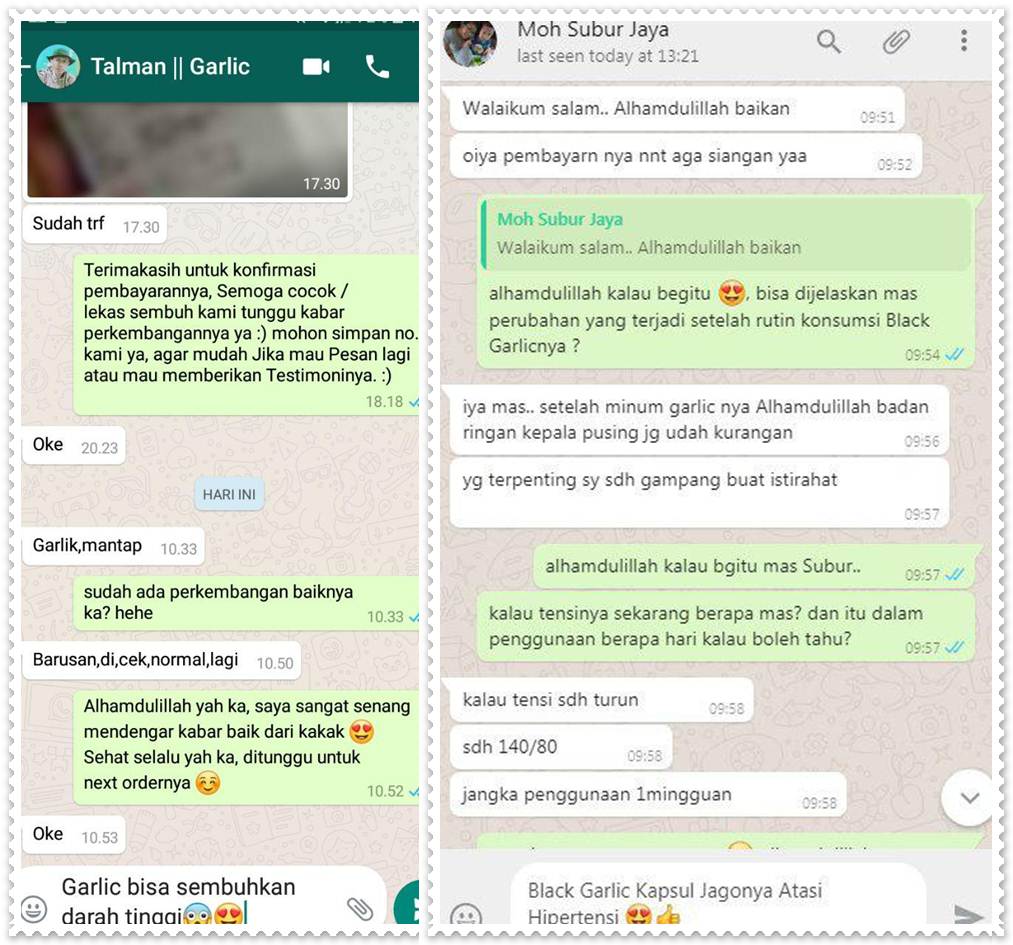The image size is (1013, 945).
Task: Click the Garlic bisa sembuhkan input field
Action: [202, 898]
